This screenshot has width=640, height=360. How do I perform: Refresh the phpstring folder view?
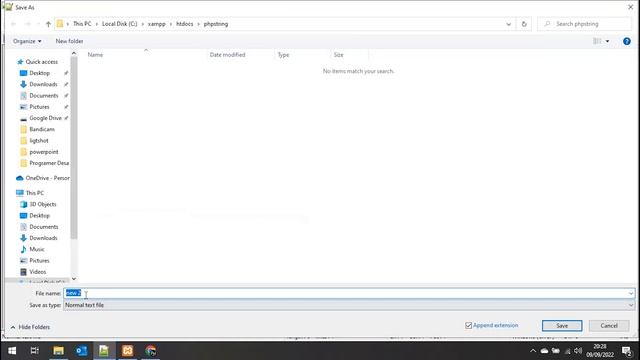tap(524, 24)
